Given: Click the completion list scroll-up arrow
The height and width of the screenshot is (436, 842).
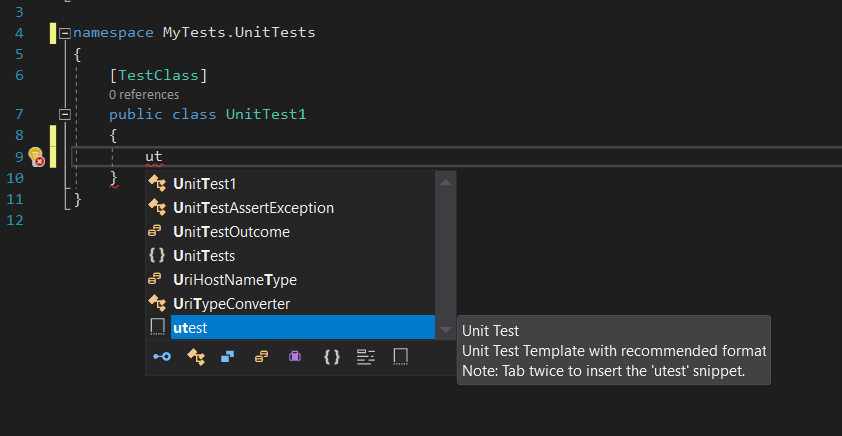Looking at the screenshot, I should (445, 183).
